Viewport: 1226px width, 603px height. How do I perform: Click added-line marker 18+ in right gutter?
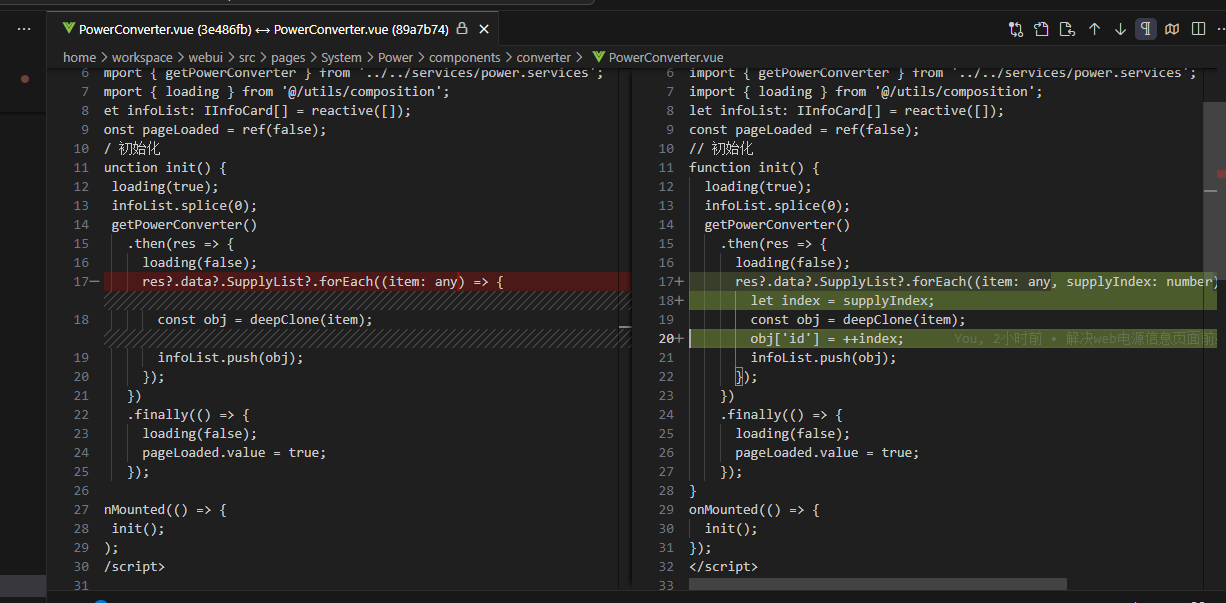tap(670, 301)
